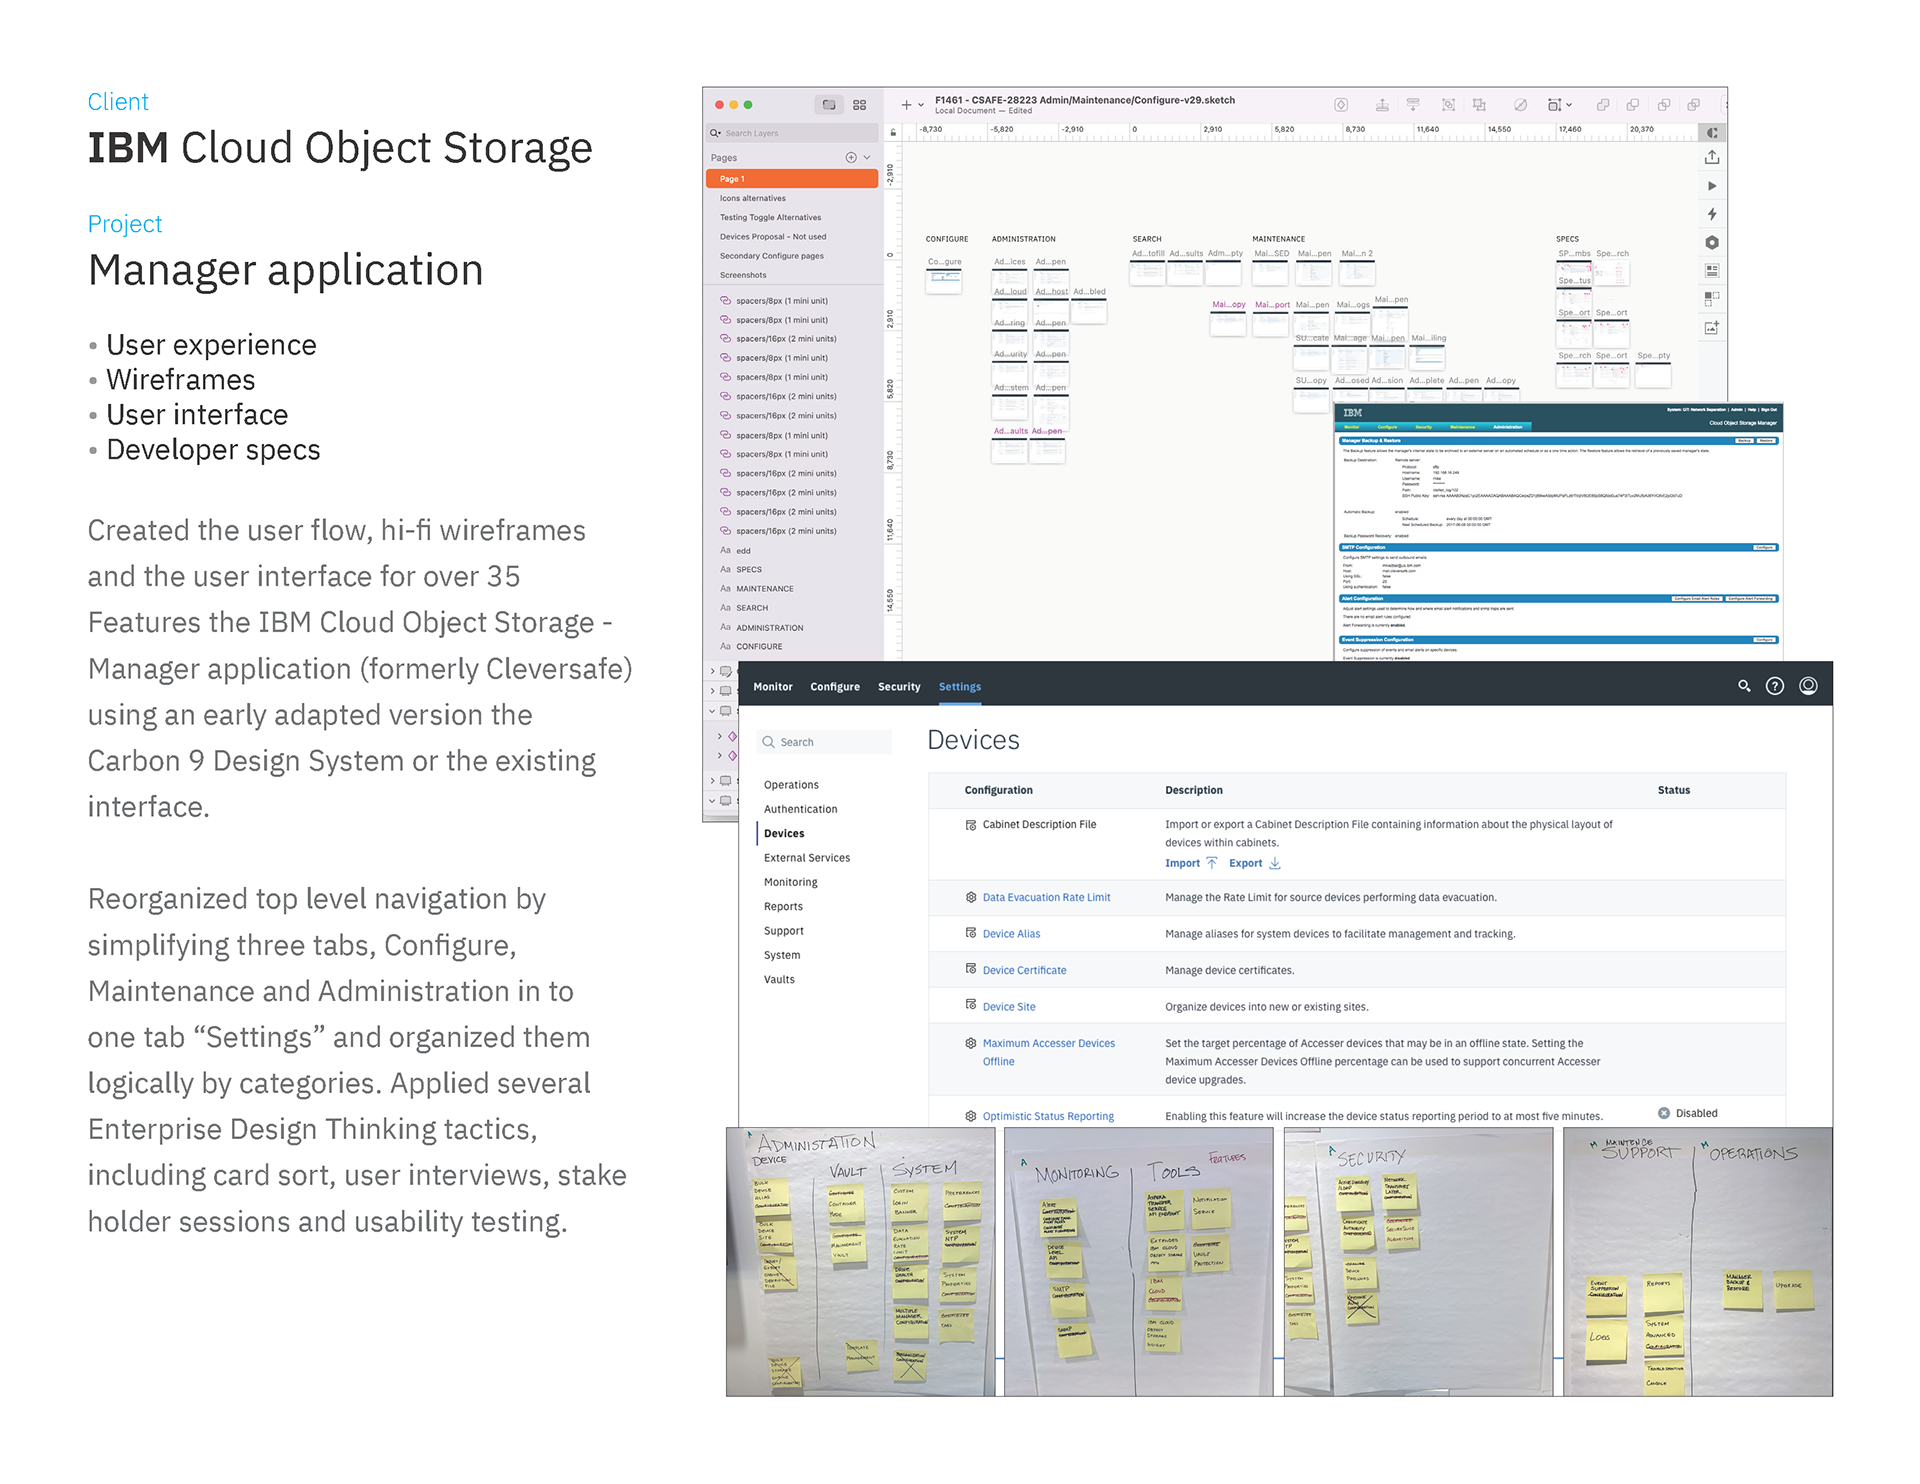This screenshot has width=1920, height=1484.
Task: Switch to the Sketch layer list view
Action: (829, 105)
